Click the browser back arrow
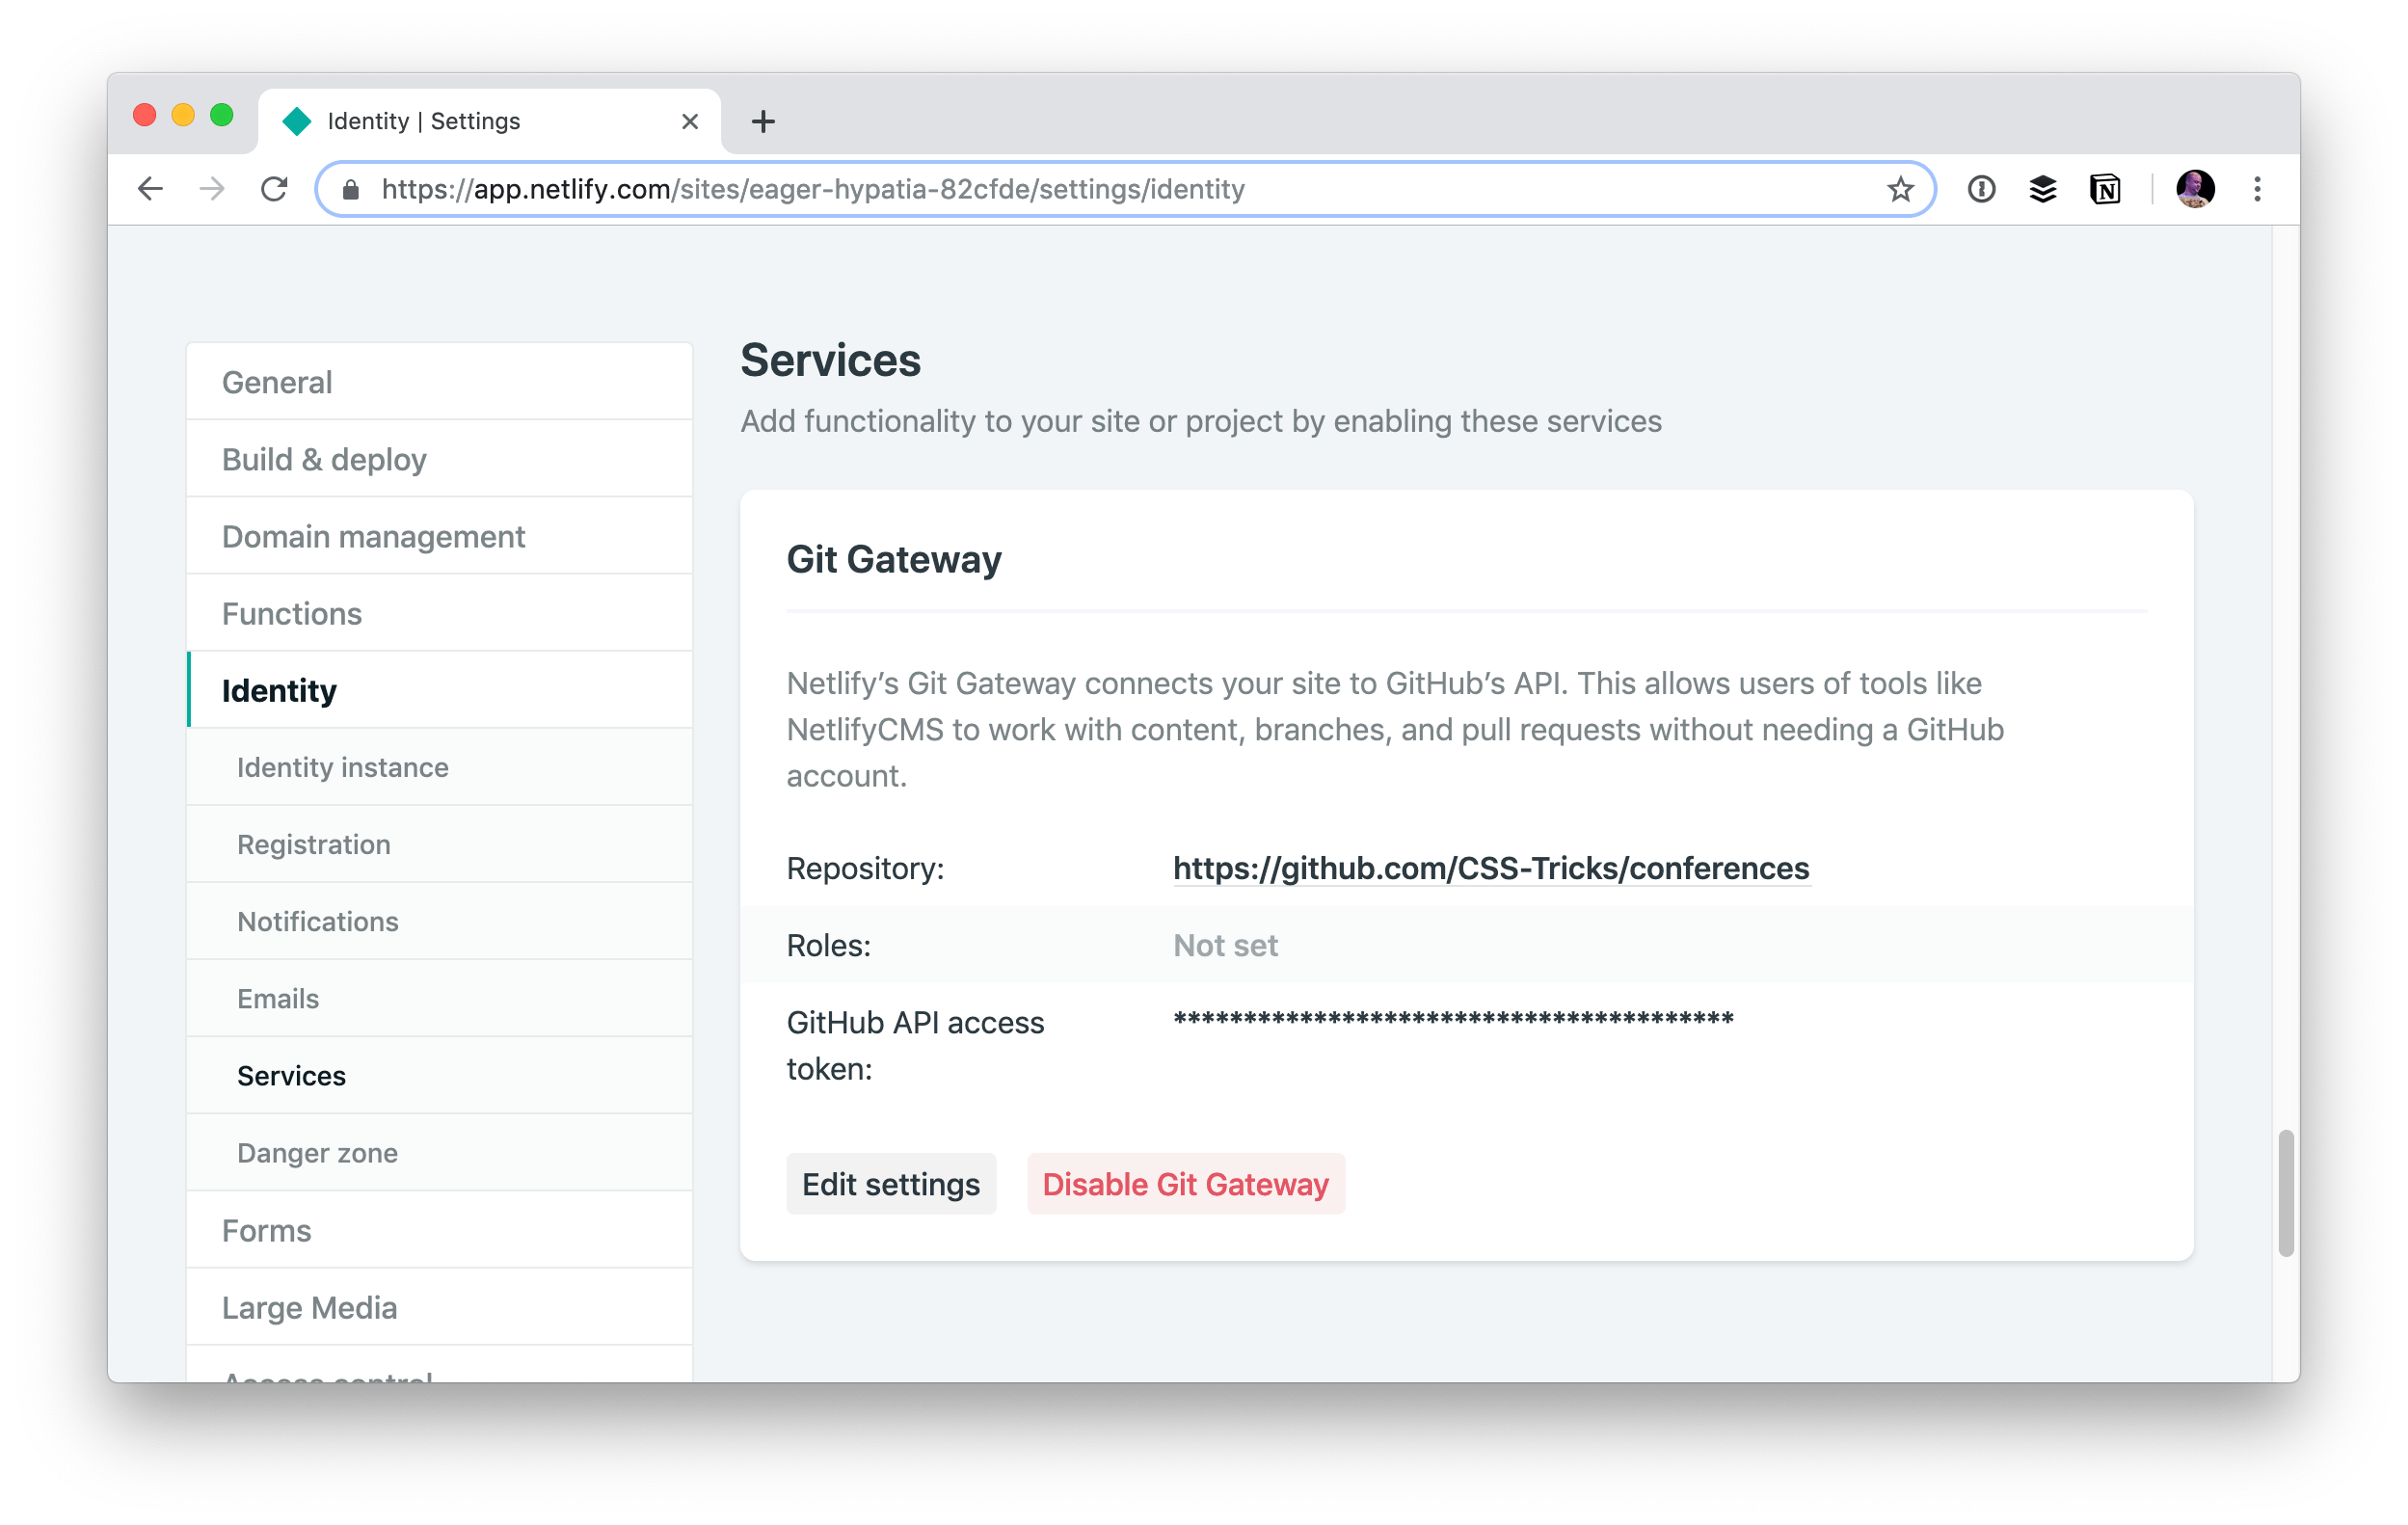The width and height of the screenshot is (2408, 1525). (150, 189)
